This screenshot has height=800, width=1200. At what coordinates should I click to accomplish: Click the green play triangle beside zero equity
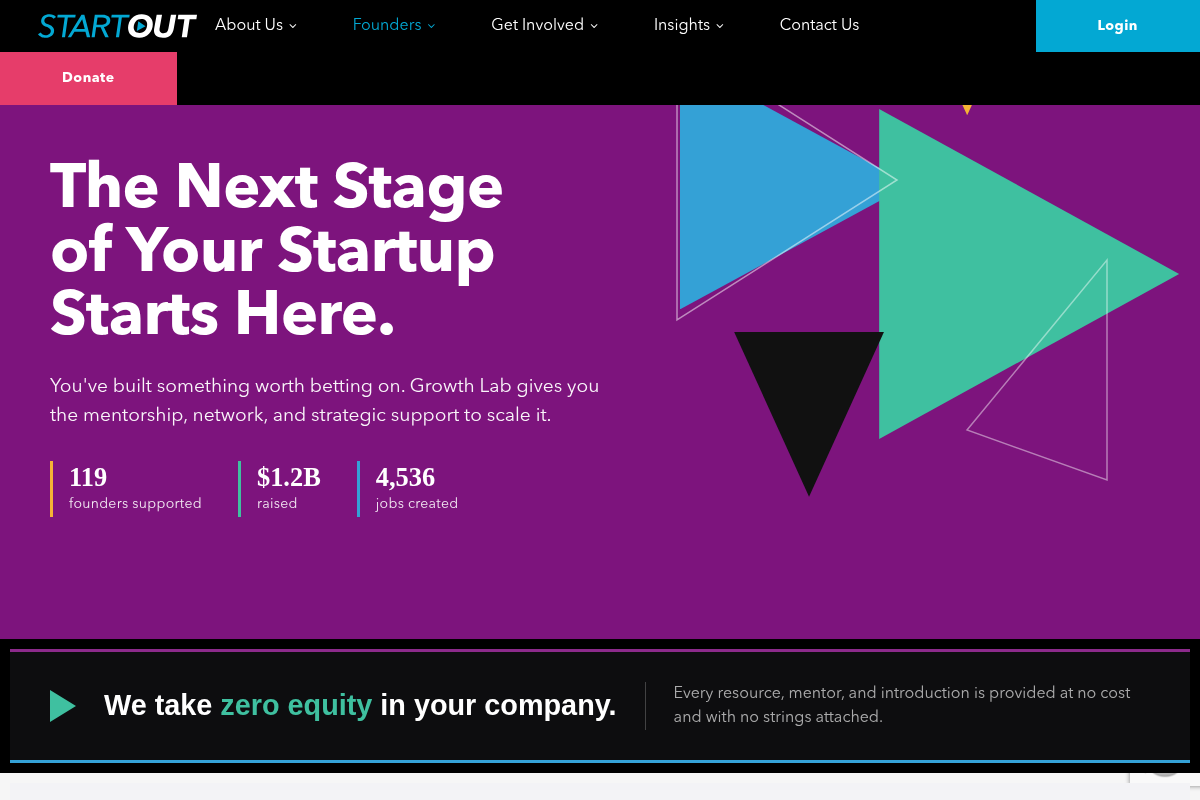(63, 706)
